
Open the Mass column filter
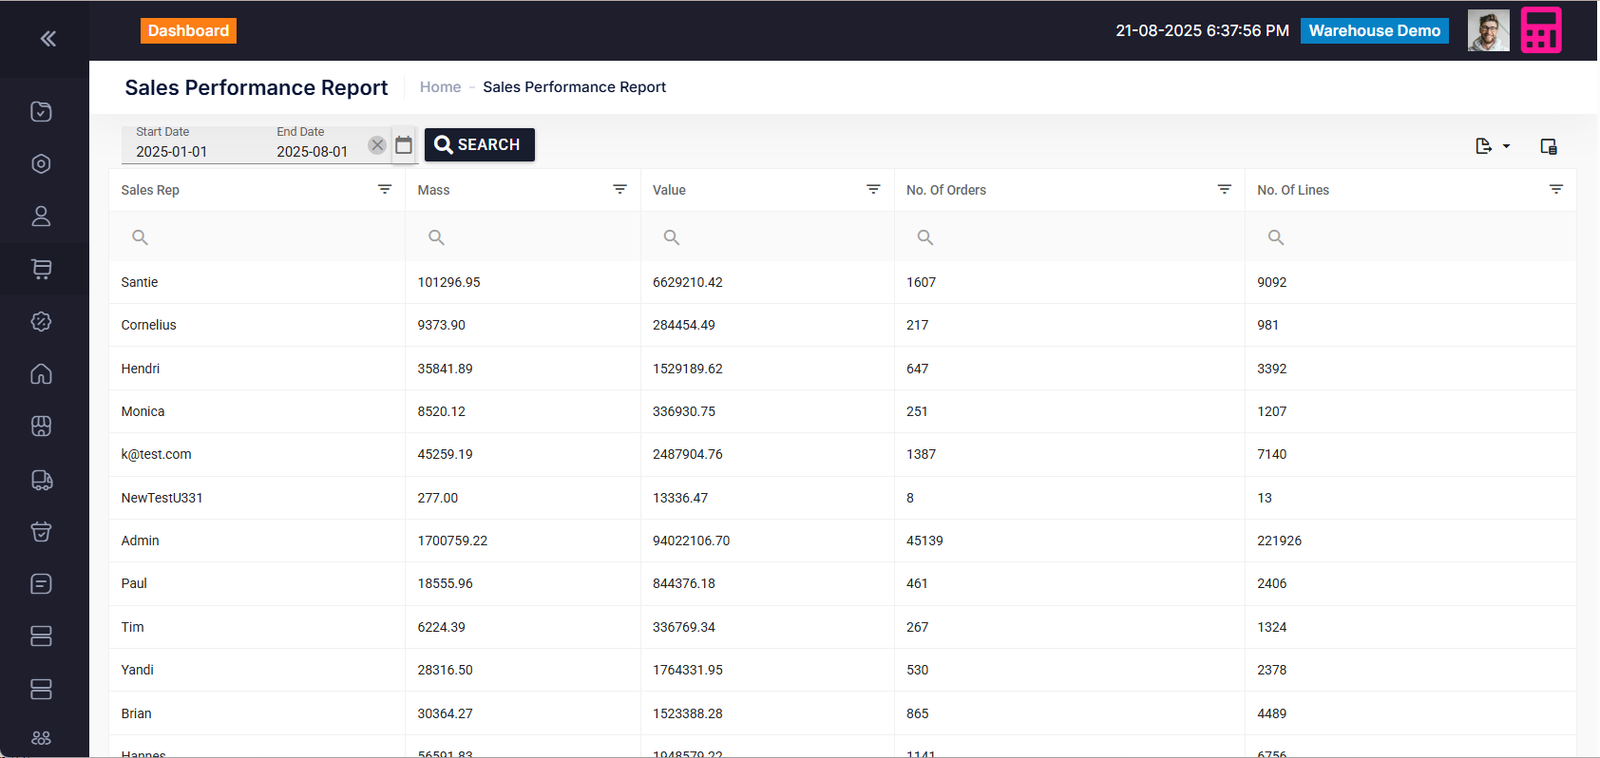tap(619, 189)
